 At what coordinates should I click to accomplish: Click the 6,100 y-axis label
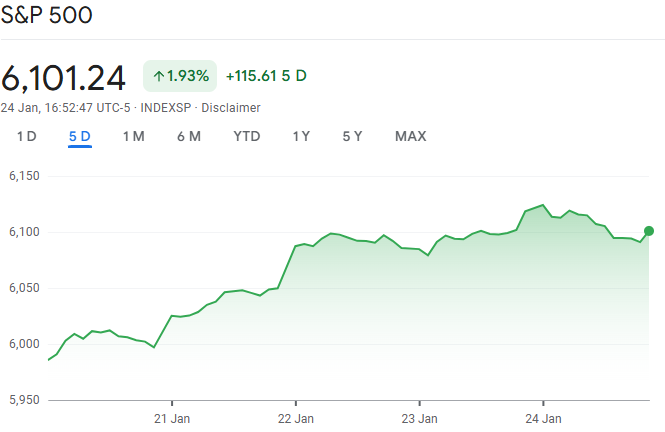pos(24,232)
